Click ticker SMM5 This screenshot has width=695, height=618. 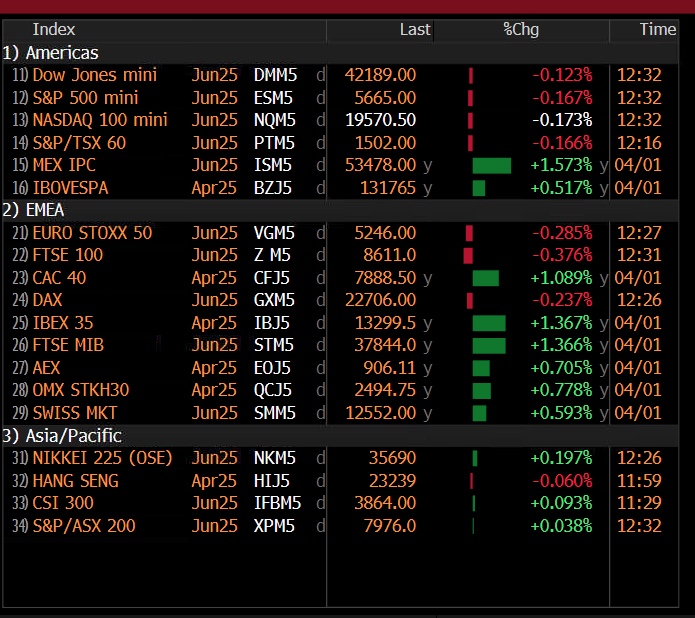tap(274, 414)
